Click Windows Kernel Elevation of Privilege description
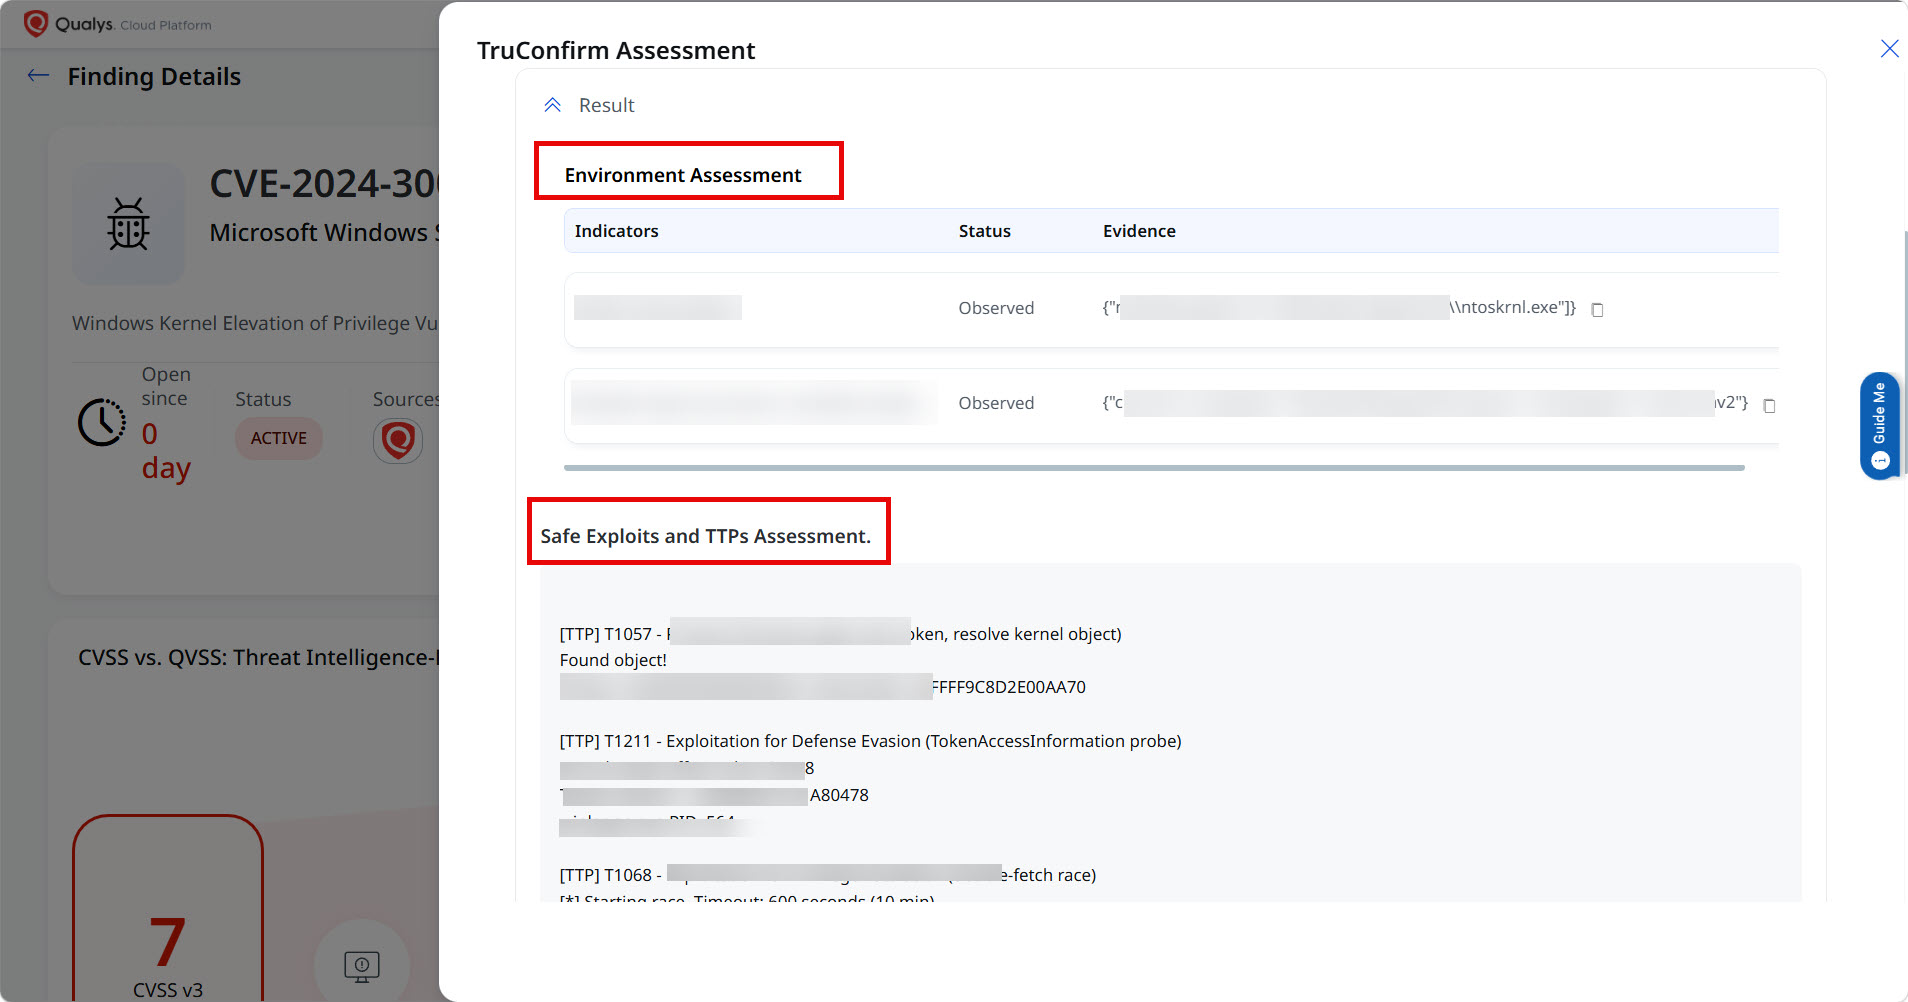 [x=255, y=323]
